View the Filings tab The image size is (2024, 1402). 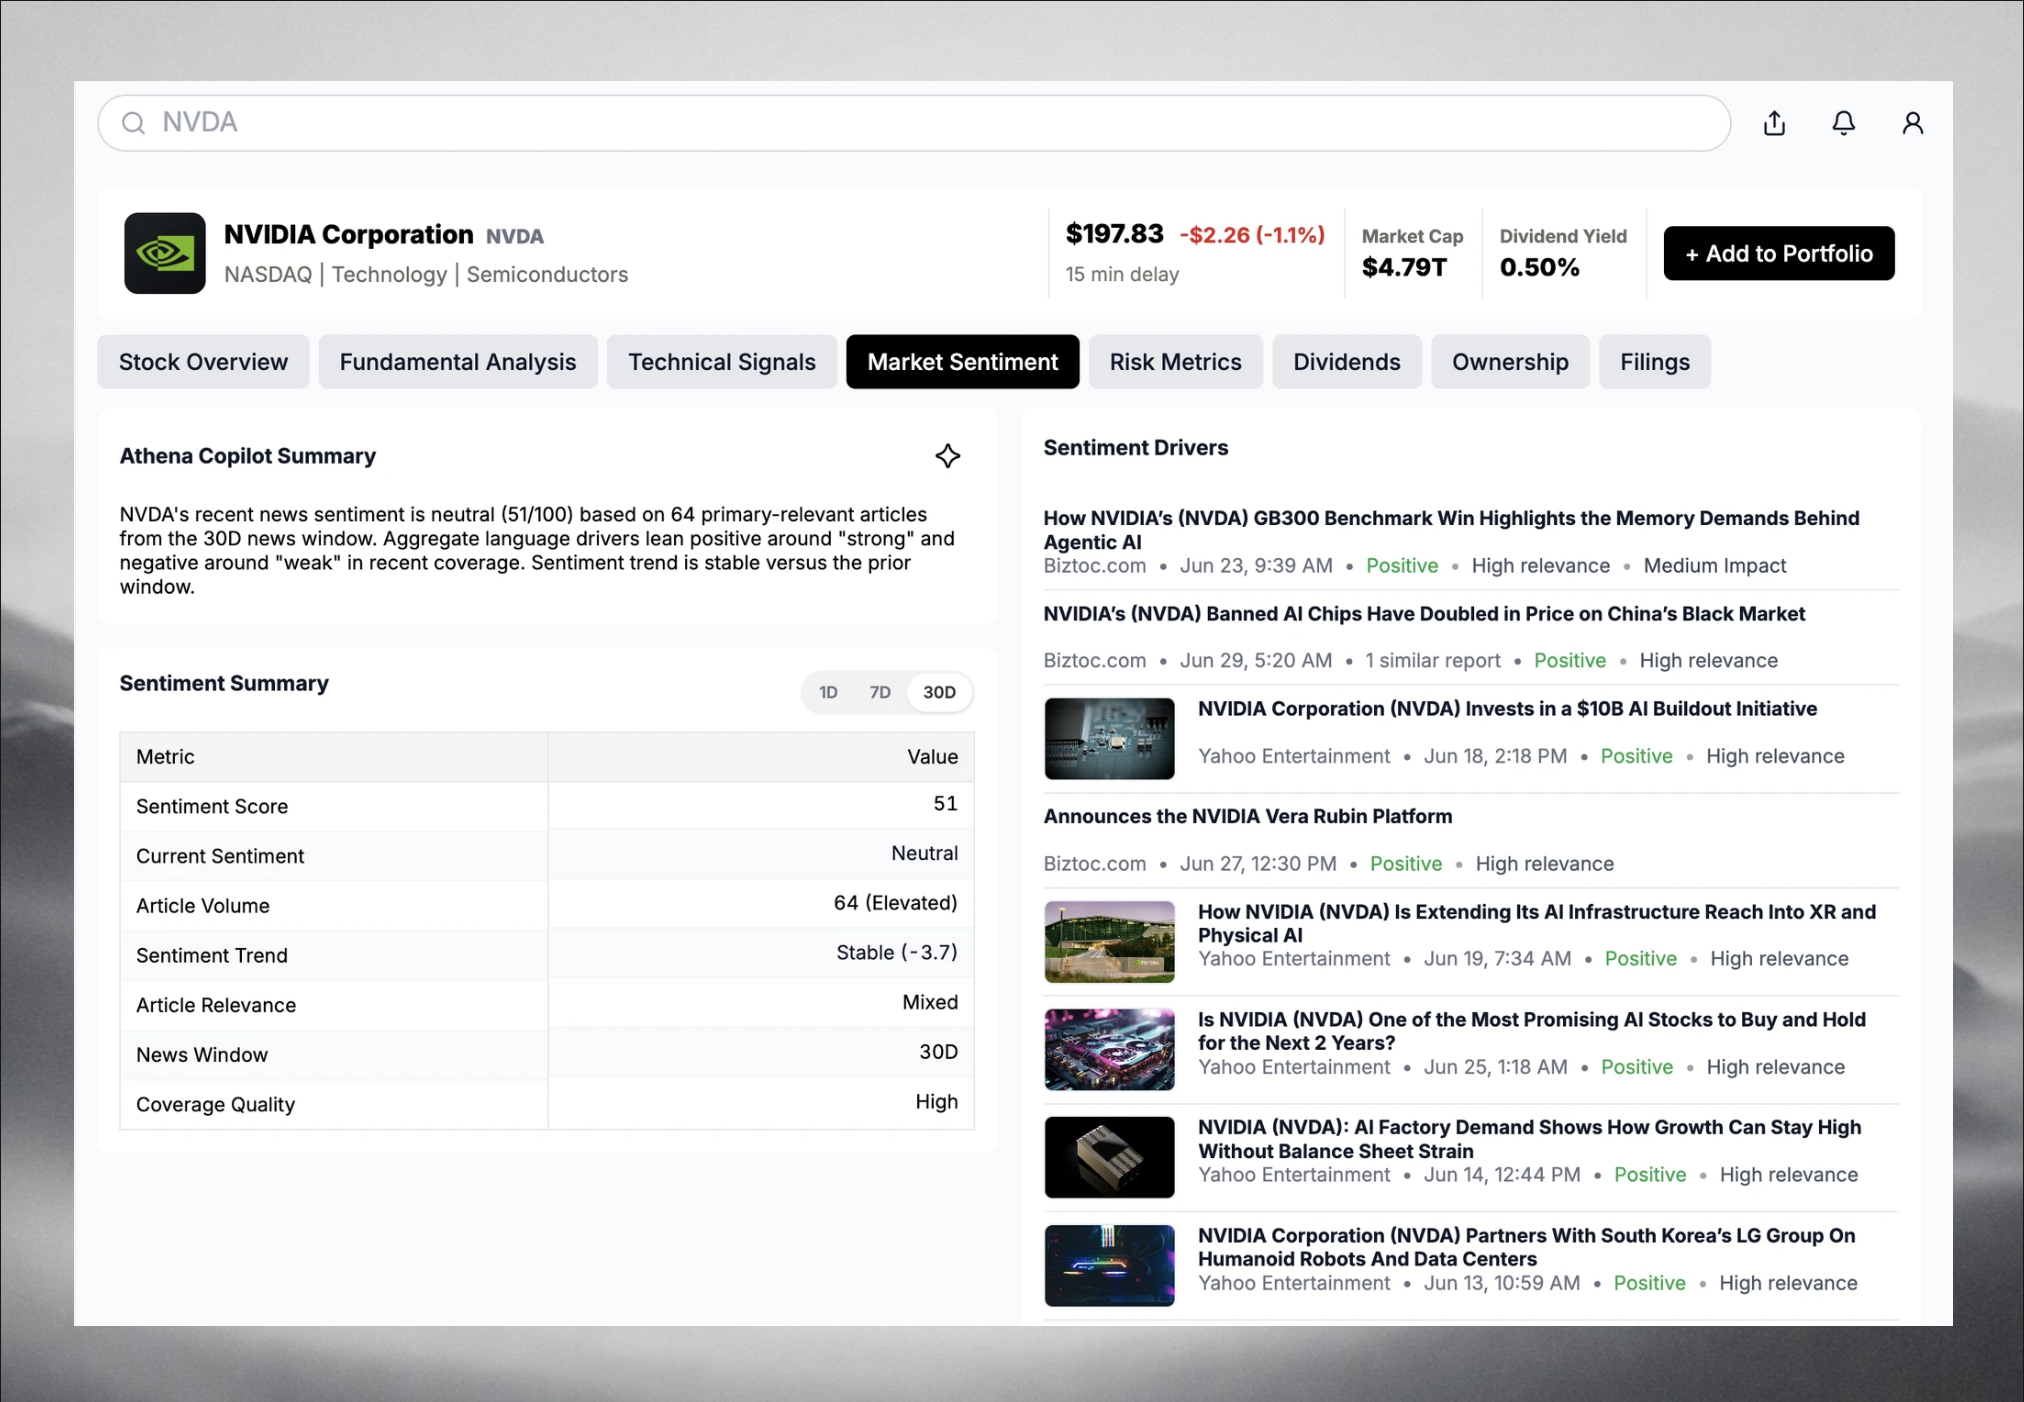(1655, 362)
